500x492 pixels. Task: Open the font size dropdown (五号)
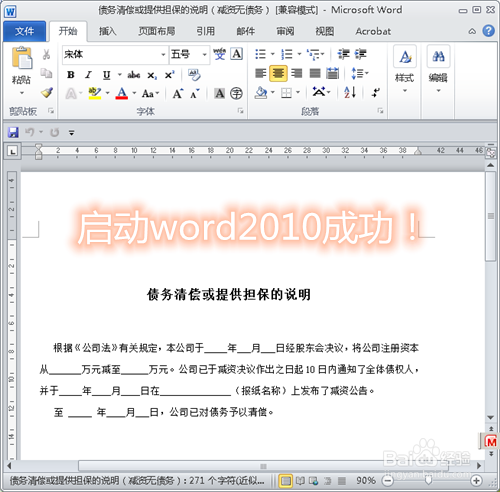click(204, 54)
